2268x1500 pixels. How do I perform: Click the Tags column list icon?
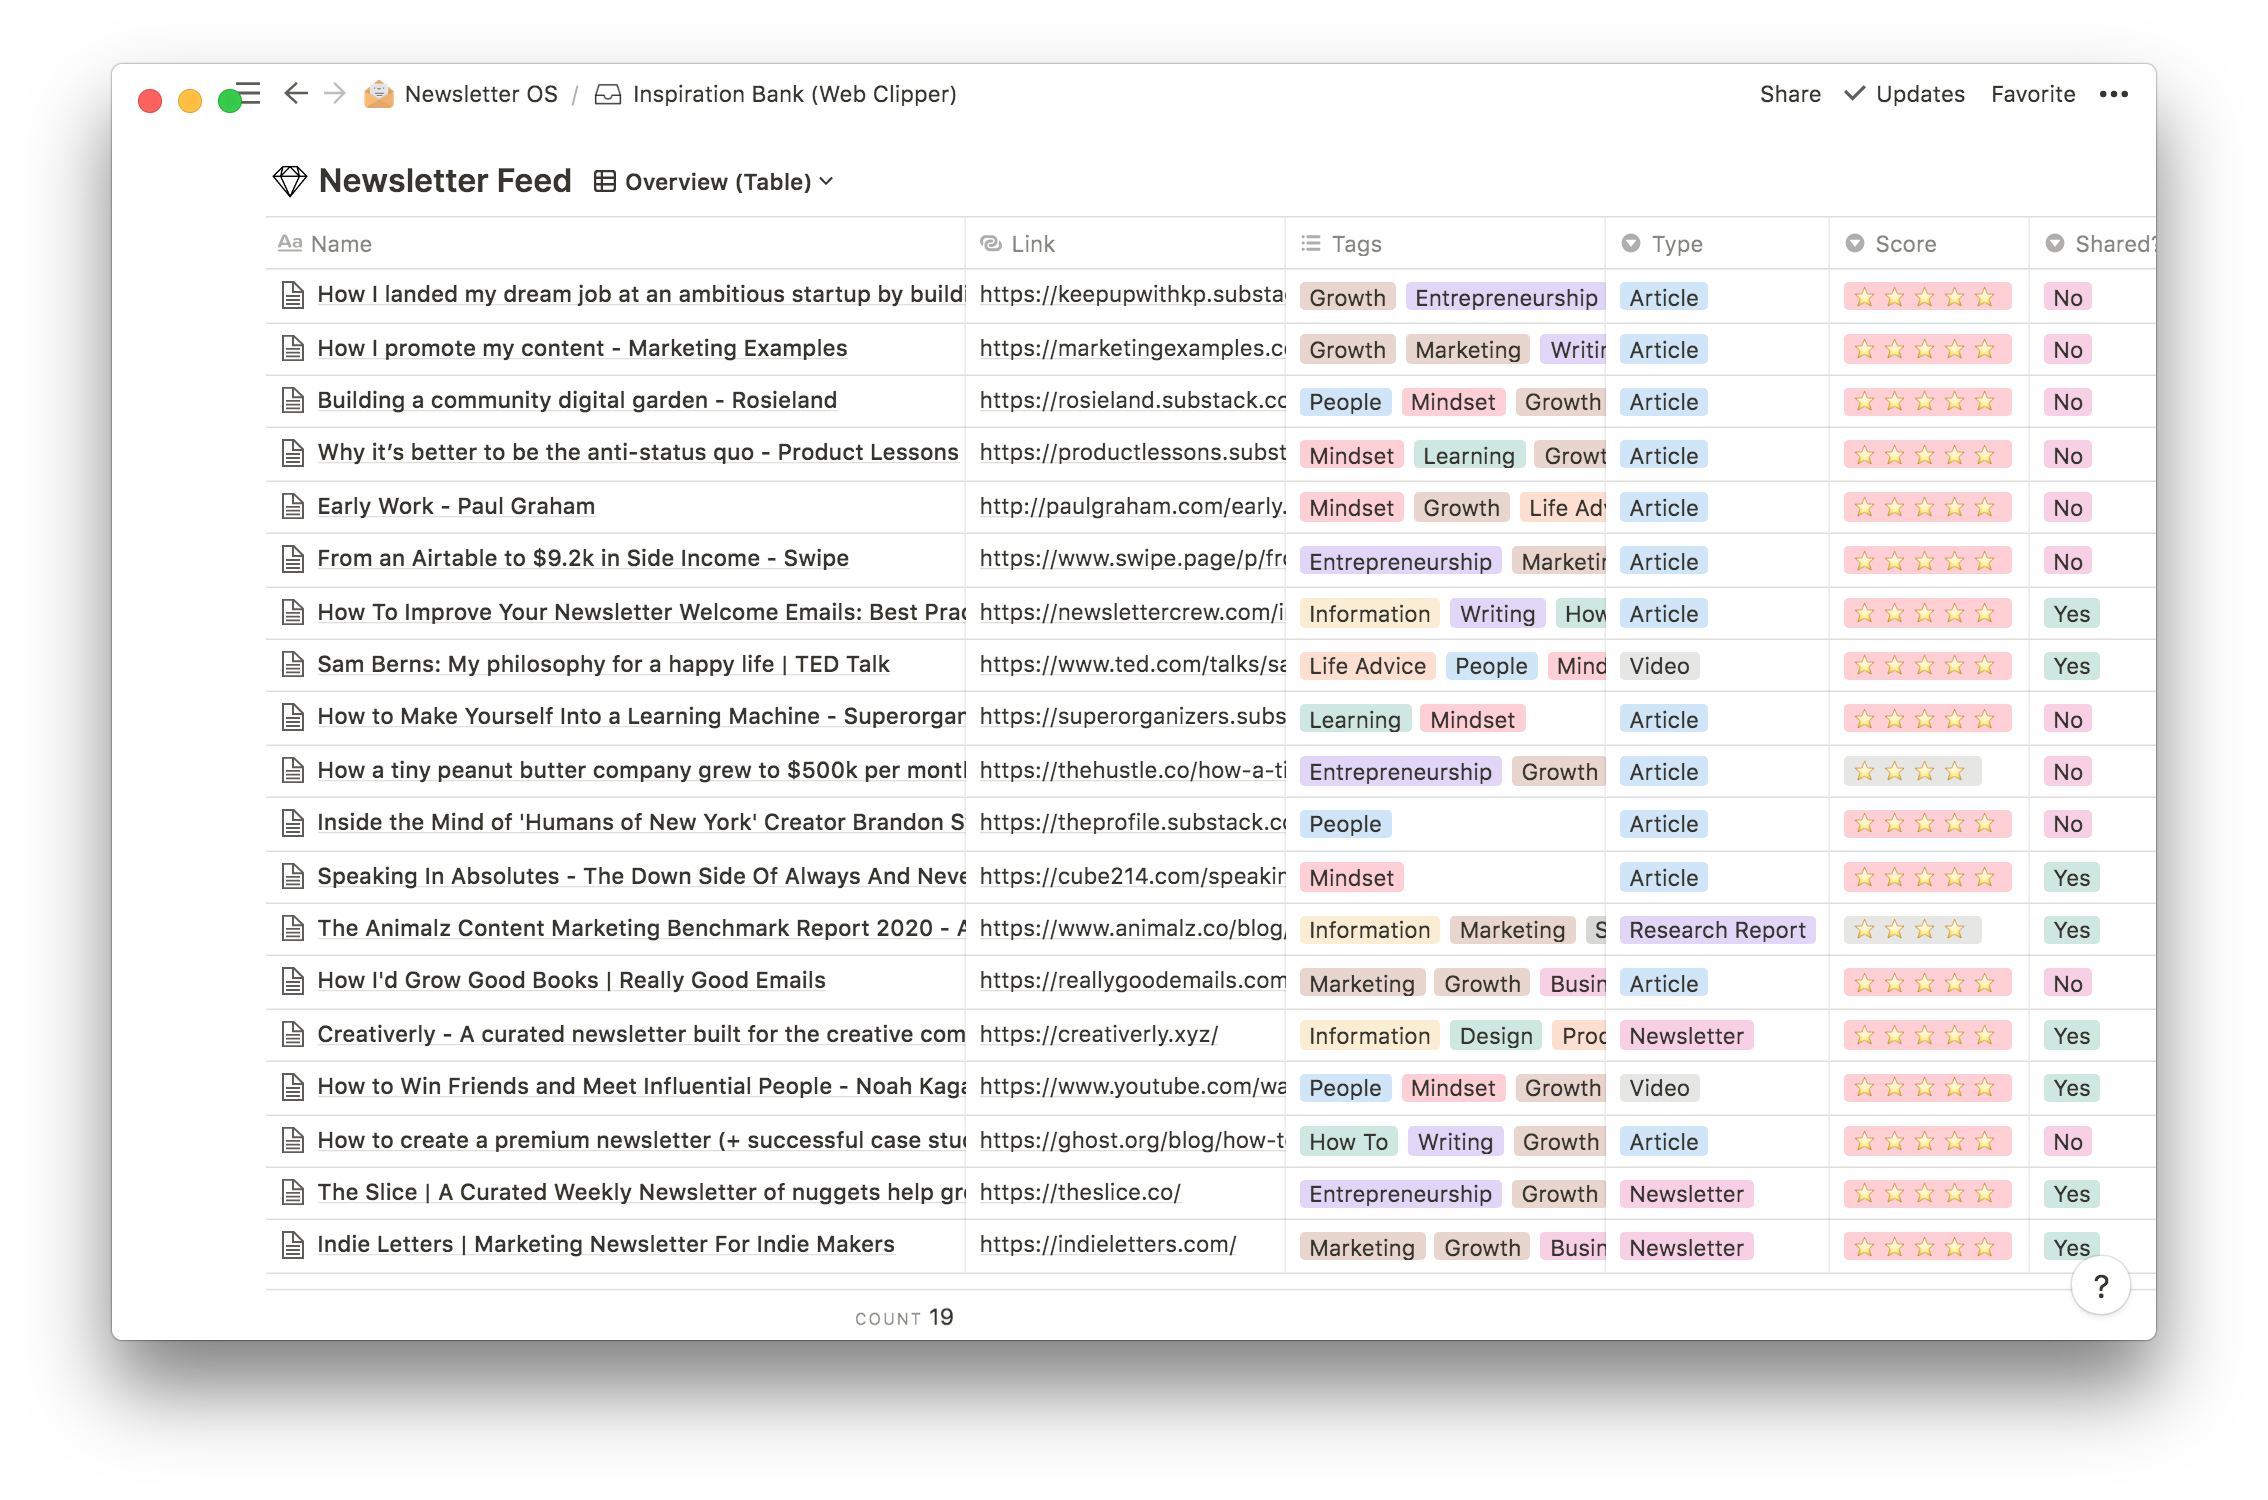1311,243
